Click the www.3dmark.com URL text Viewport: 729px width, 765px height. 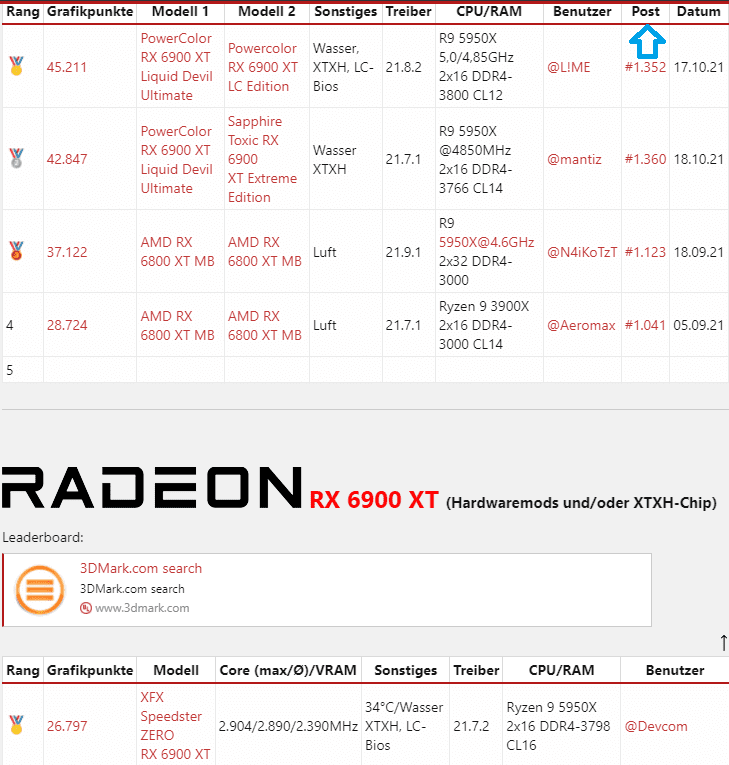pyautogui.click(x=142, y=608)
